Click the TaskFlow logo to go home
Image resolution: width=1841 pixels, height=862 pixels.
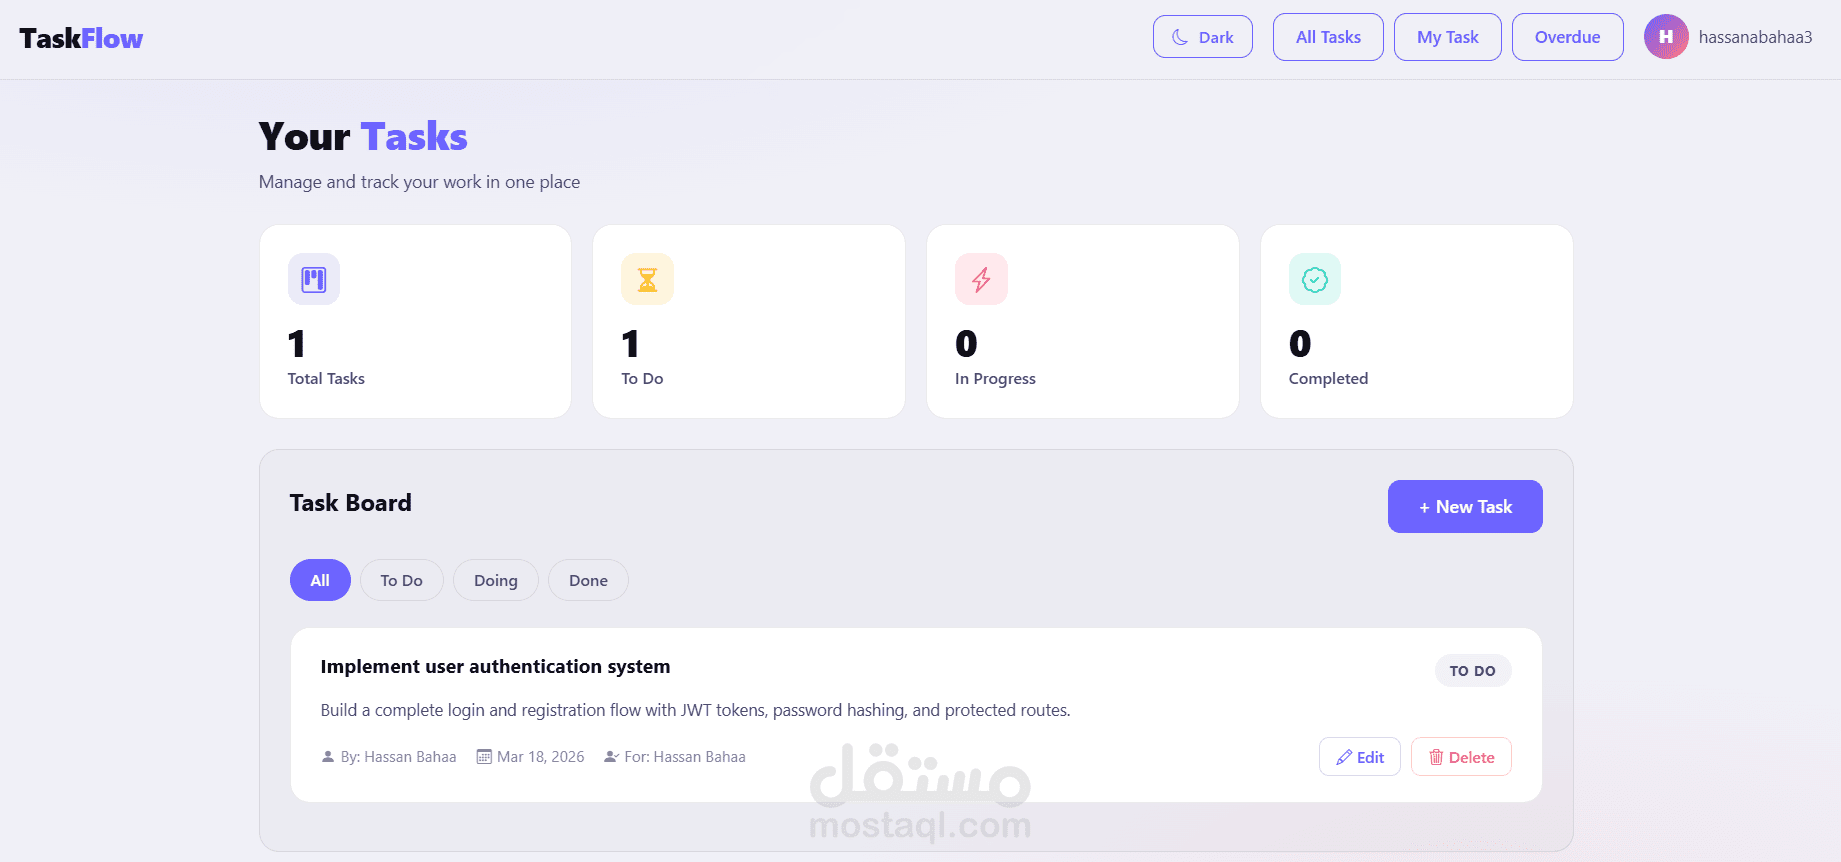[80, 37]
